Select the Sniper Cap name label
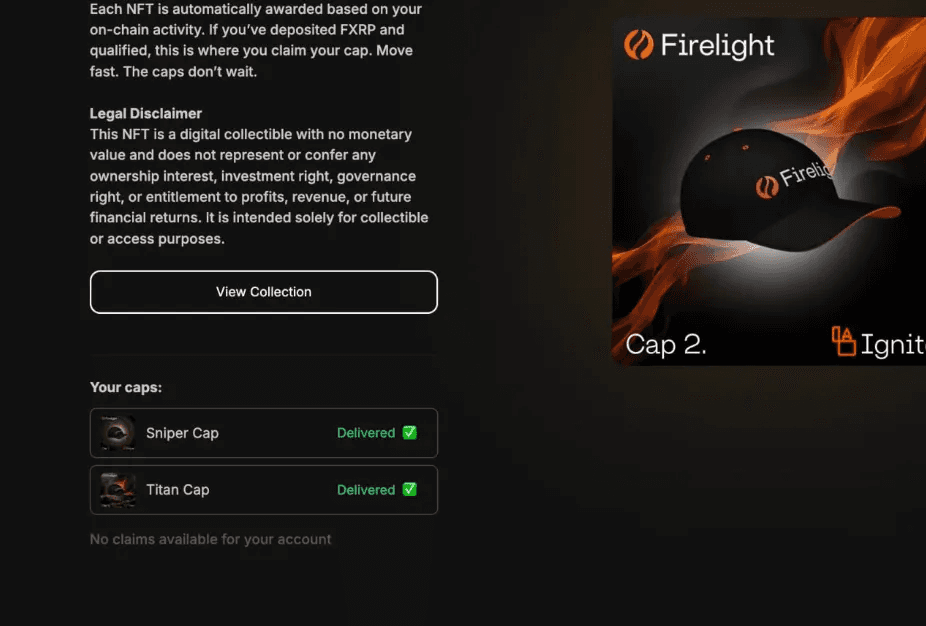This screenshot has height=626, width=926. (182, 433)
